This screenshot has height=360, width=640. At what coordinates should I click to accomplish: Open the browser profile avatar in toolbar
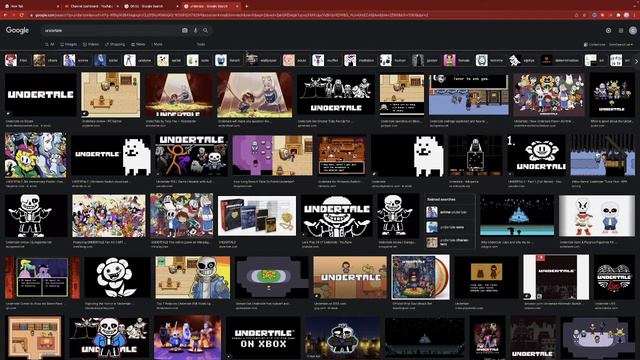point(627,15)
